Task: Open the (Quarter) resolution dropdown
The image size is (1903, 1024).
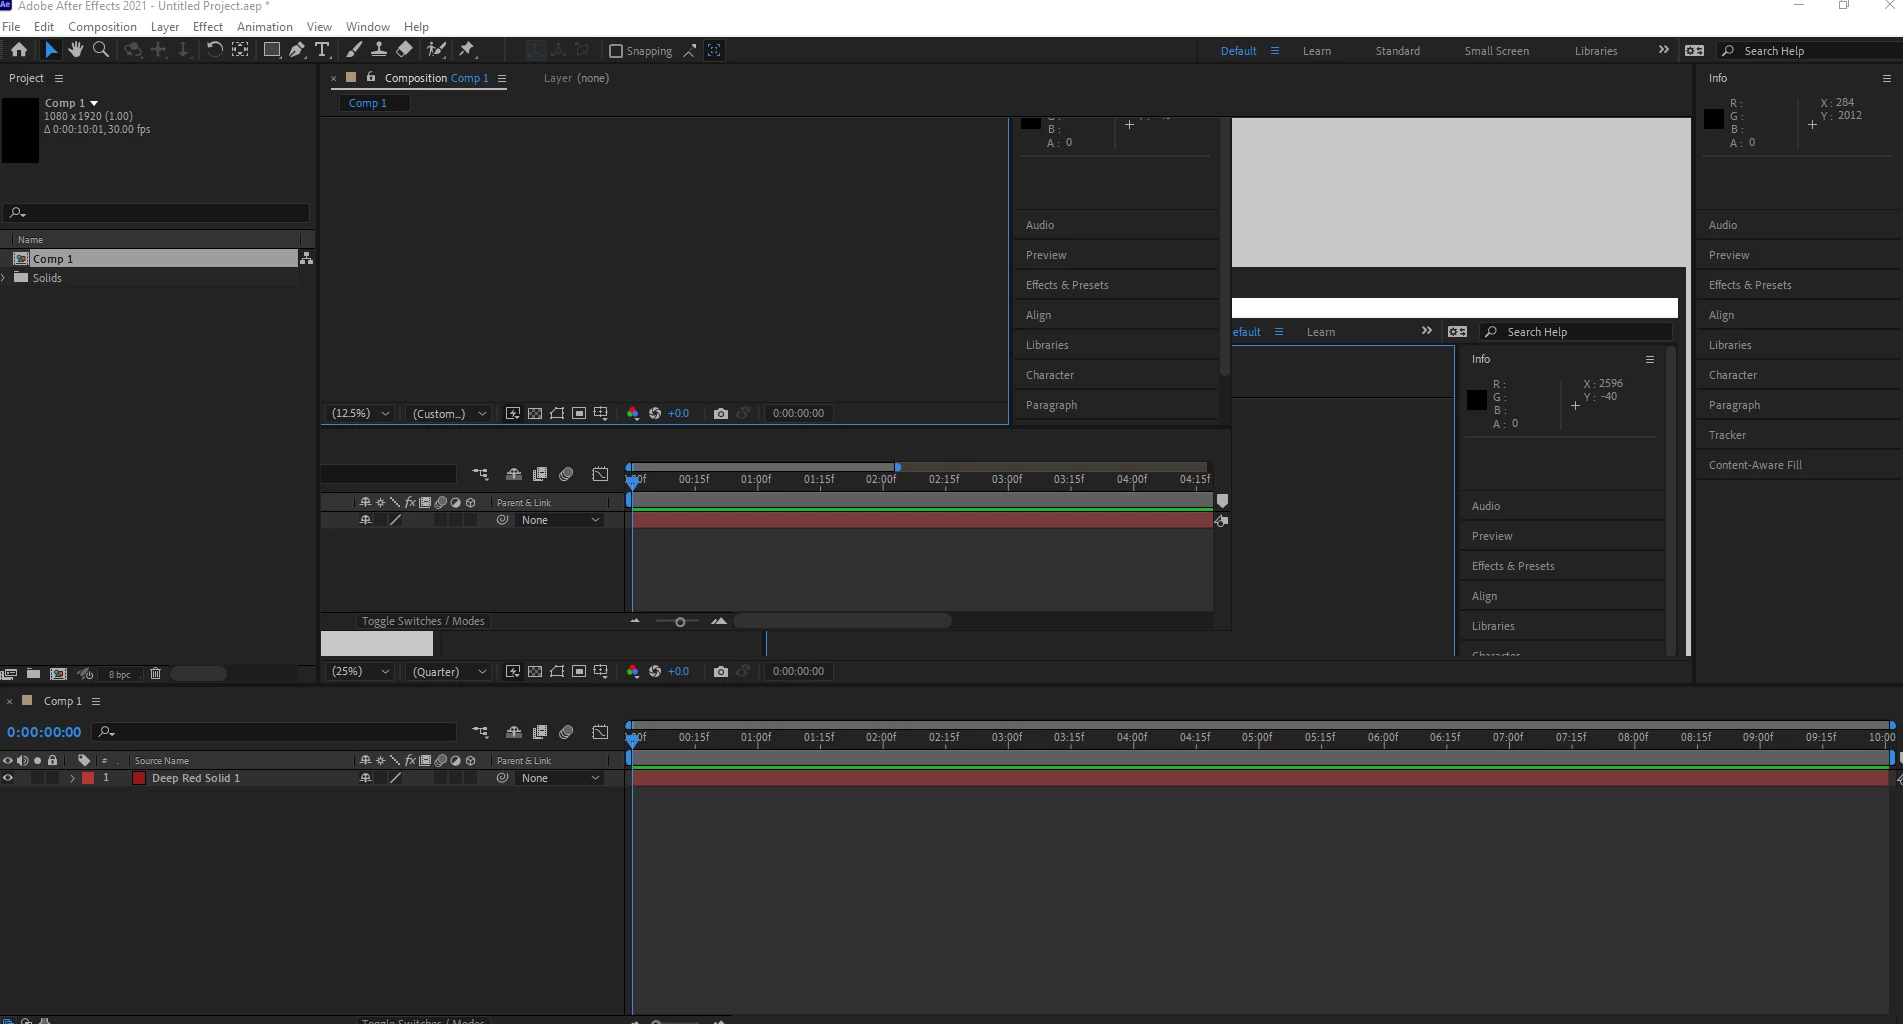Action: 450,671
